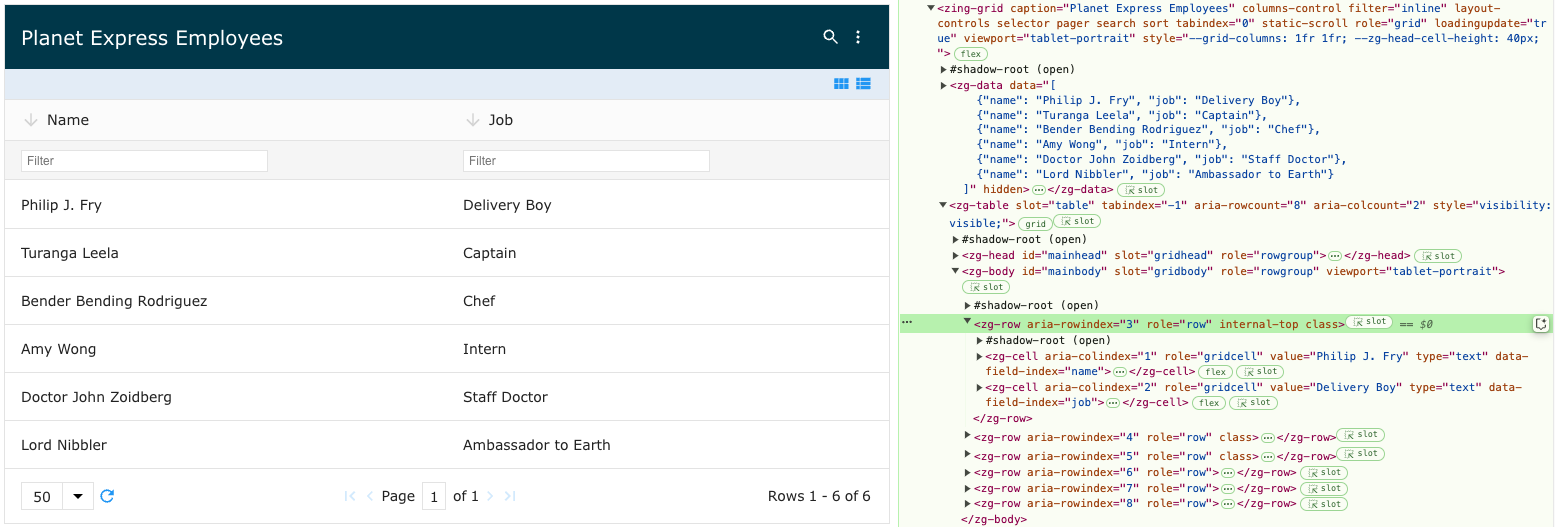Reload the grid with refresh icon
This screenshot has width=1555, height=527.
click(x=107, y=496)
